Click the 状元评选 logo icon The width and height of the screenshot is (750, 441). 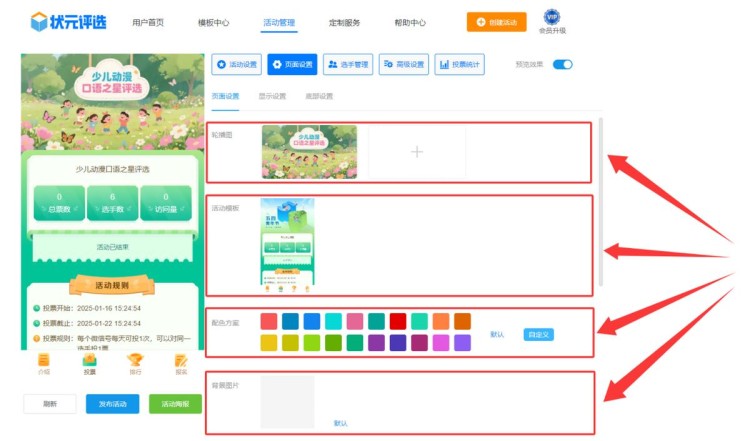pyautogui.click(x=39, y=22)
